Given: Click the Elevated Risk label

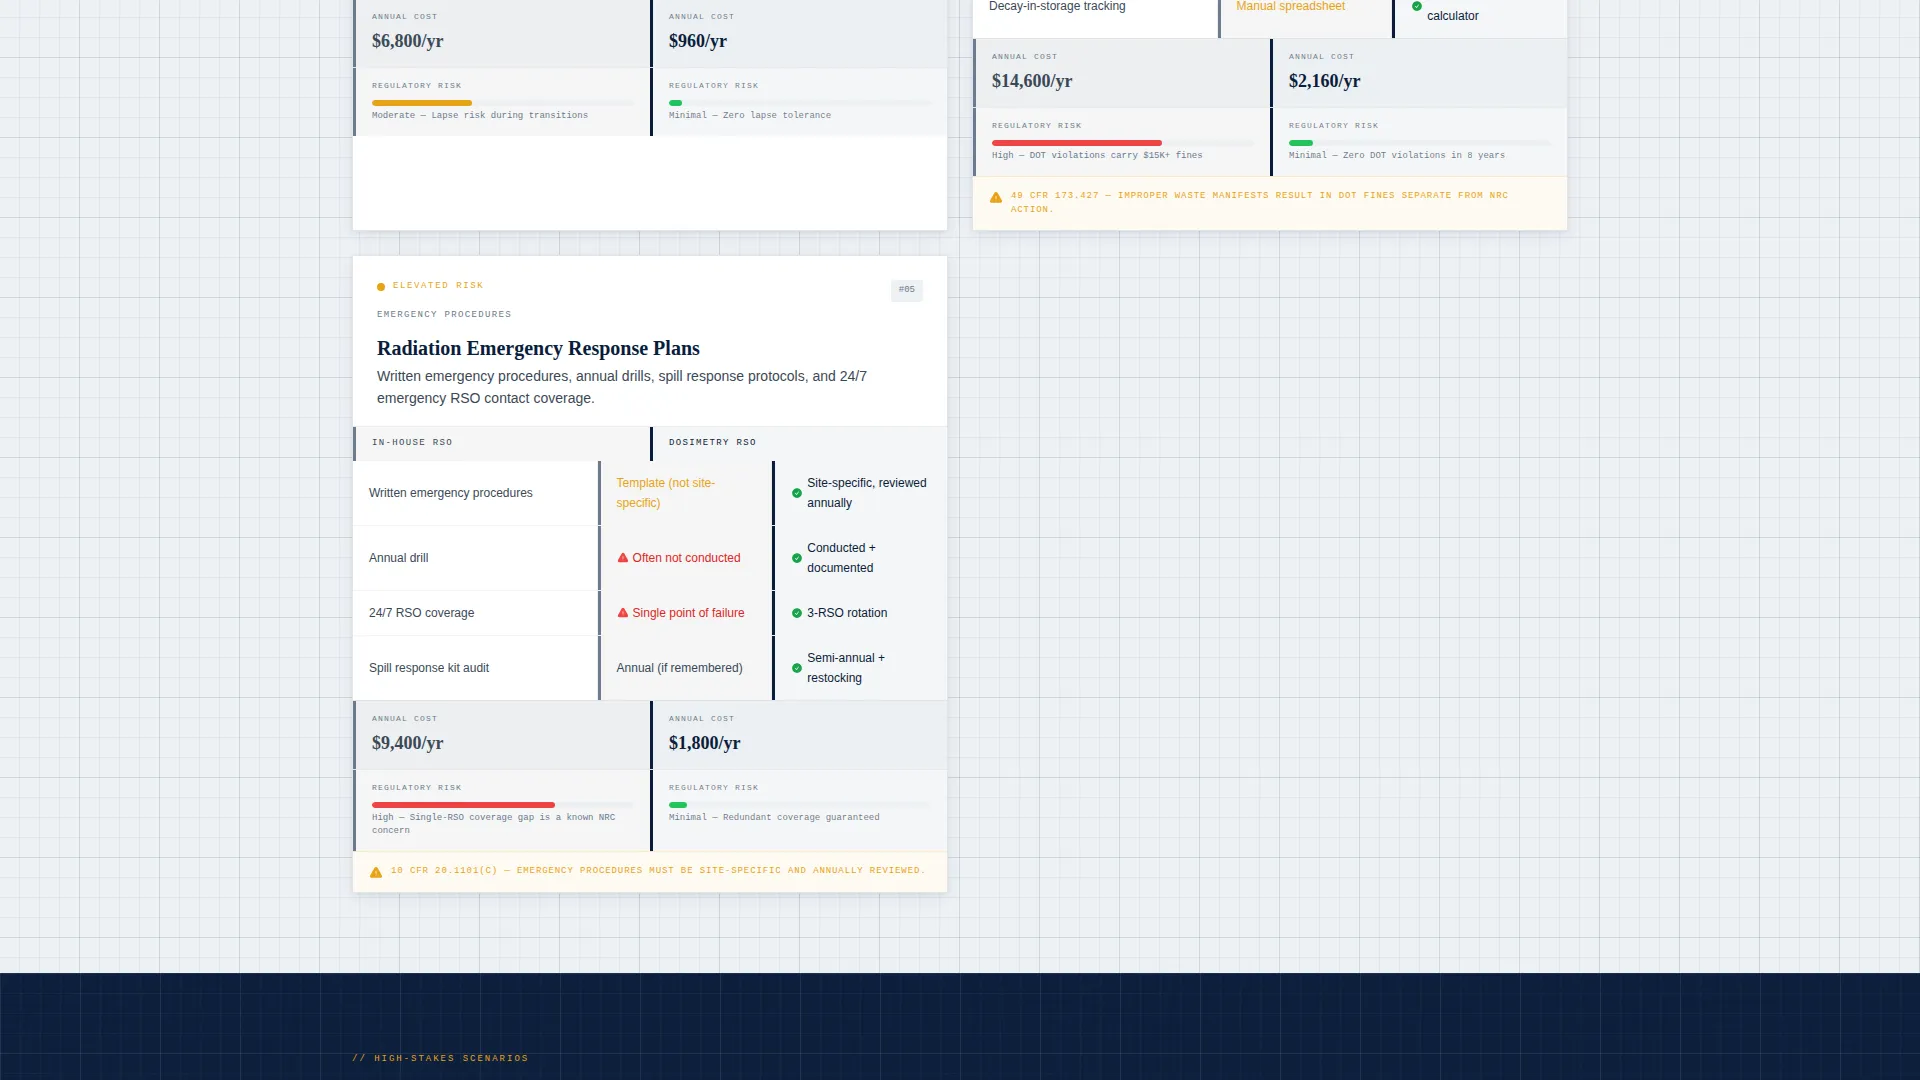Looking at the screenshot, I should click(438, 286).
